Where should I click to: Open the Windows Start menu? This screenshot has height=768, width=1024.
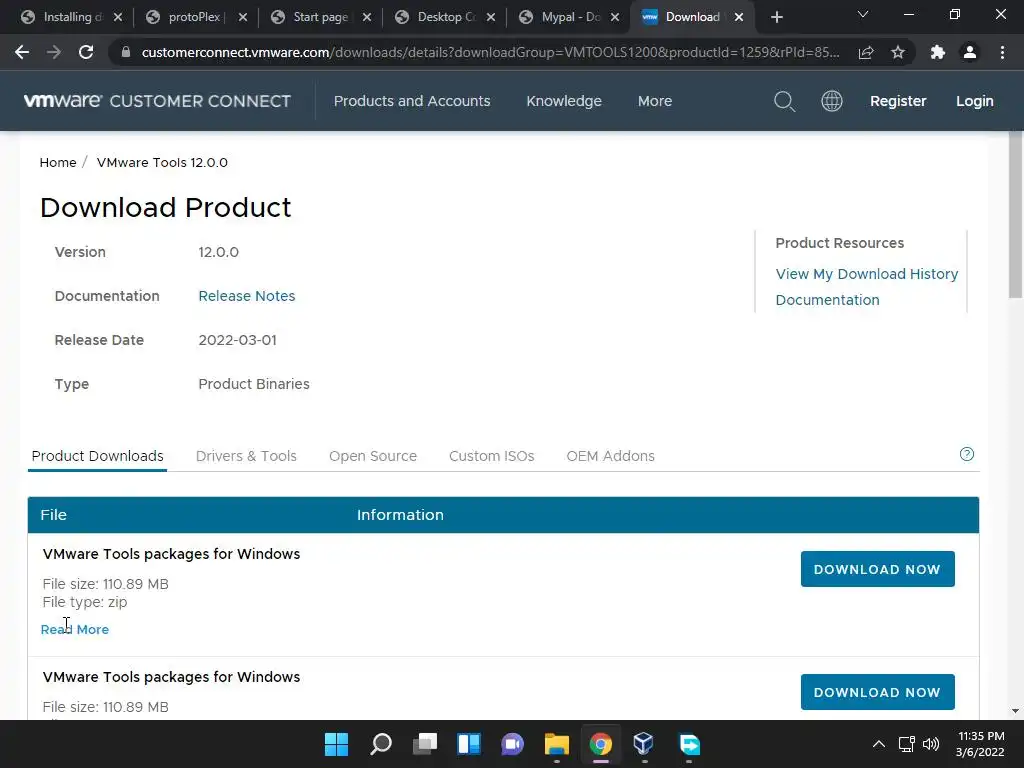click(336, 744)
